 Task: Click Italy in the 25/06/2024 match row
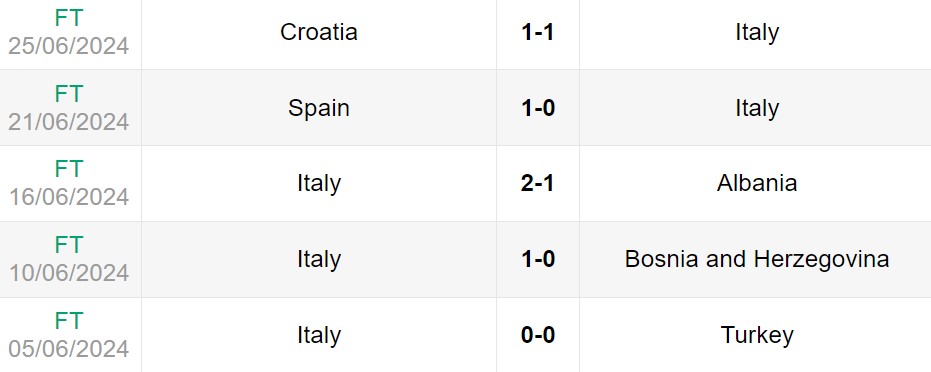(757, 32)
